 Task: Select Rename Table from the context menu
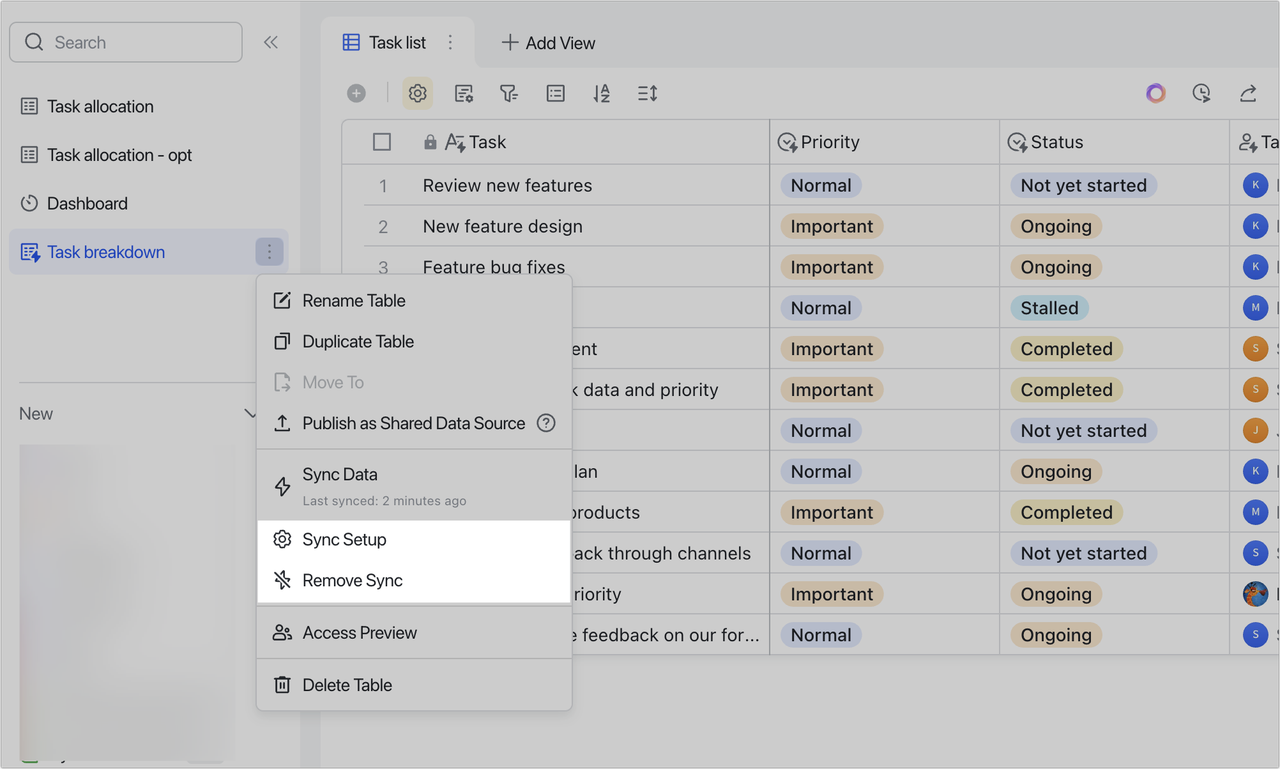pos(352,300)
